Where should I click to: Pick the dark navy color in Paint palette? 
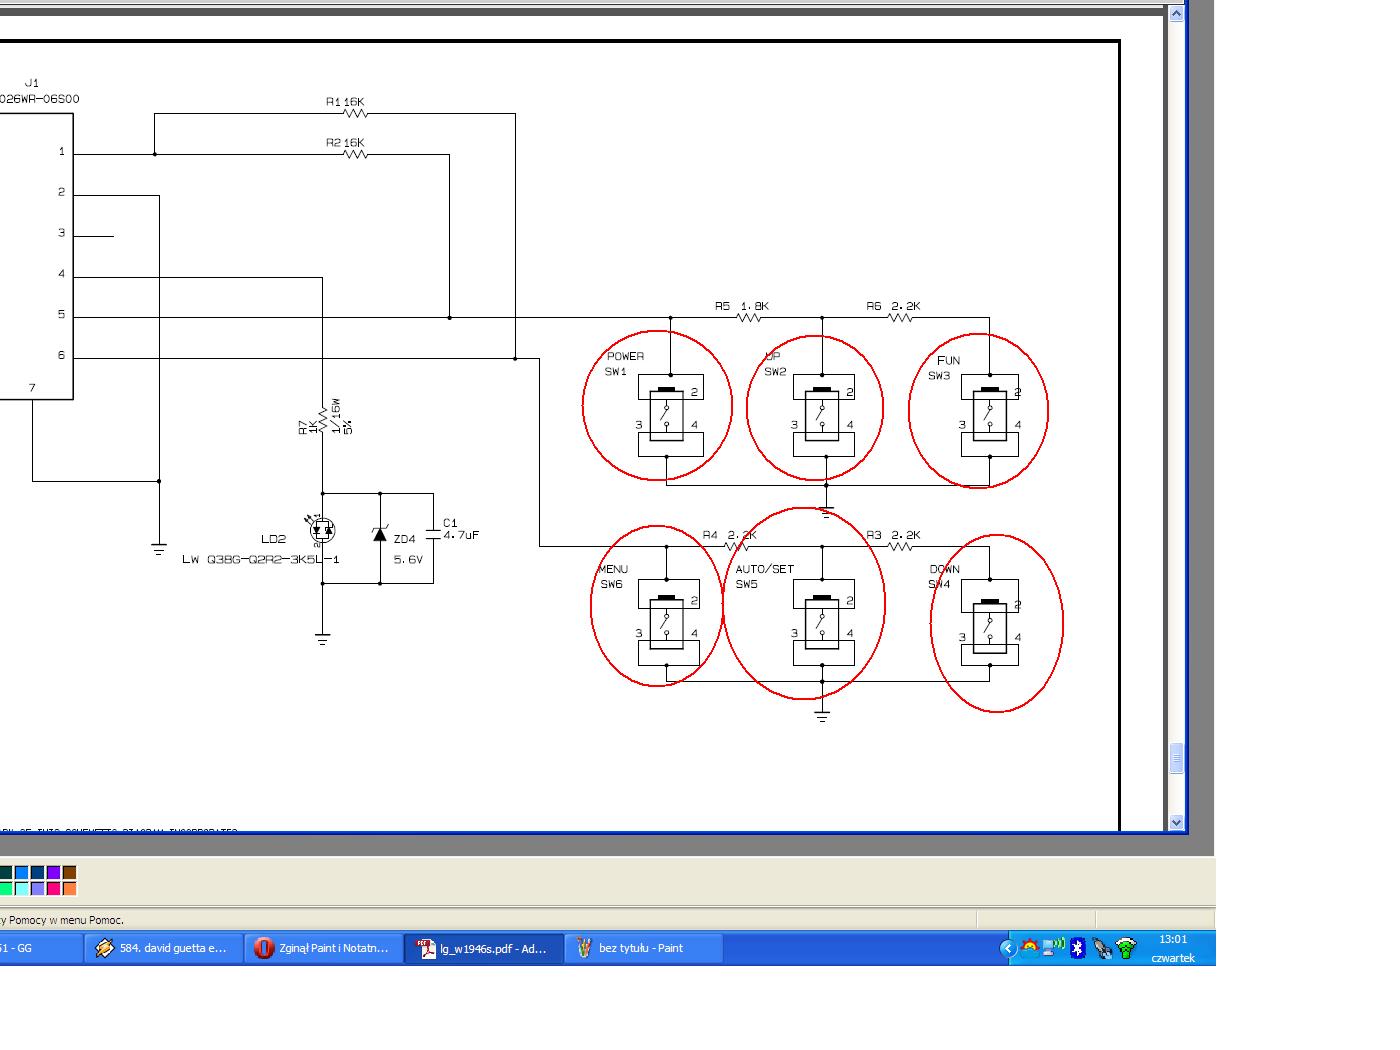click(x=37, y=873)
